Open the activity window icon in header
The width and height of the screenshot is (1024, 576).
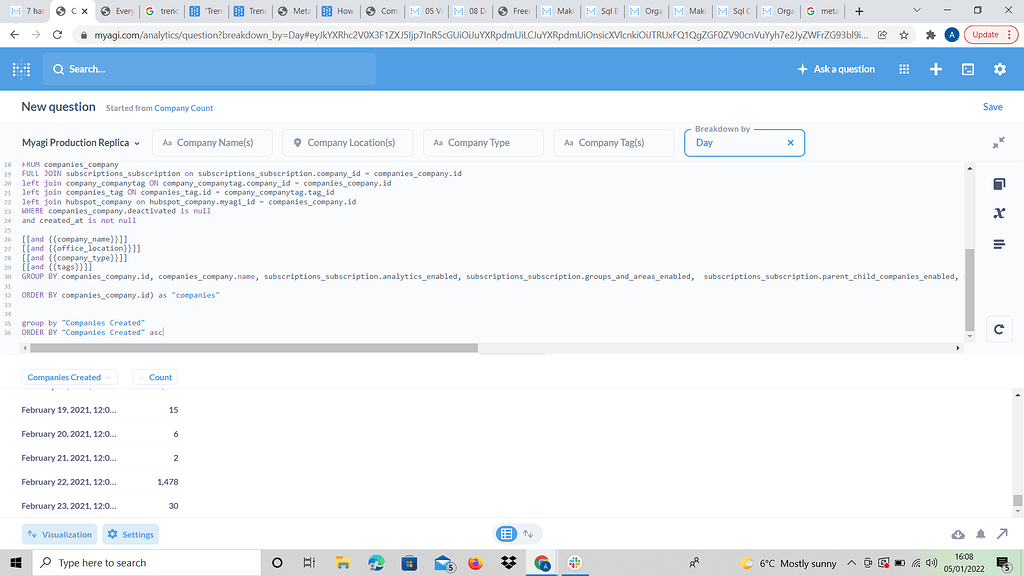pos(968,69)
